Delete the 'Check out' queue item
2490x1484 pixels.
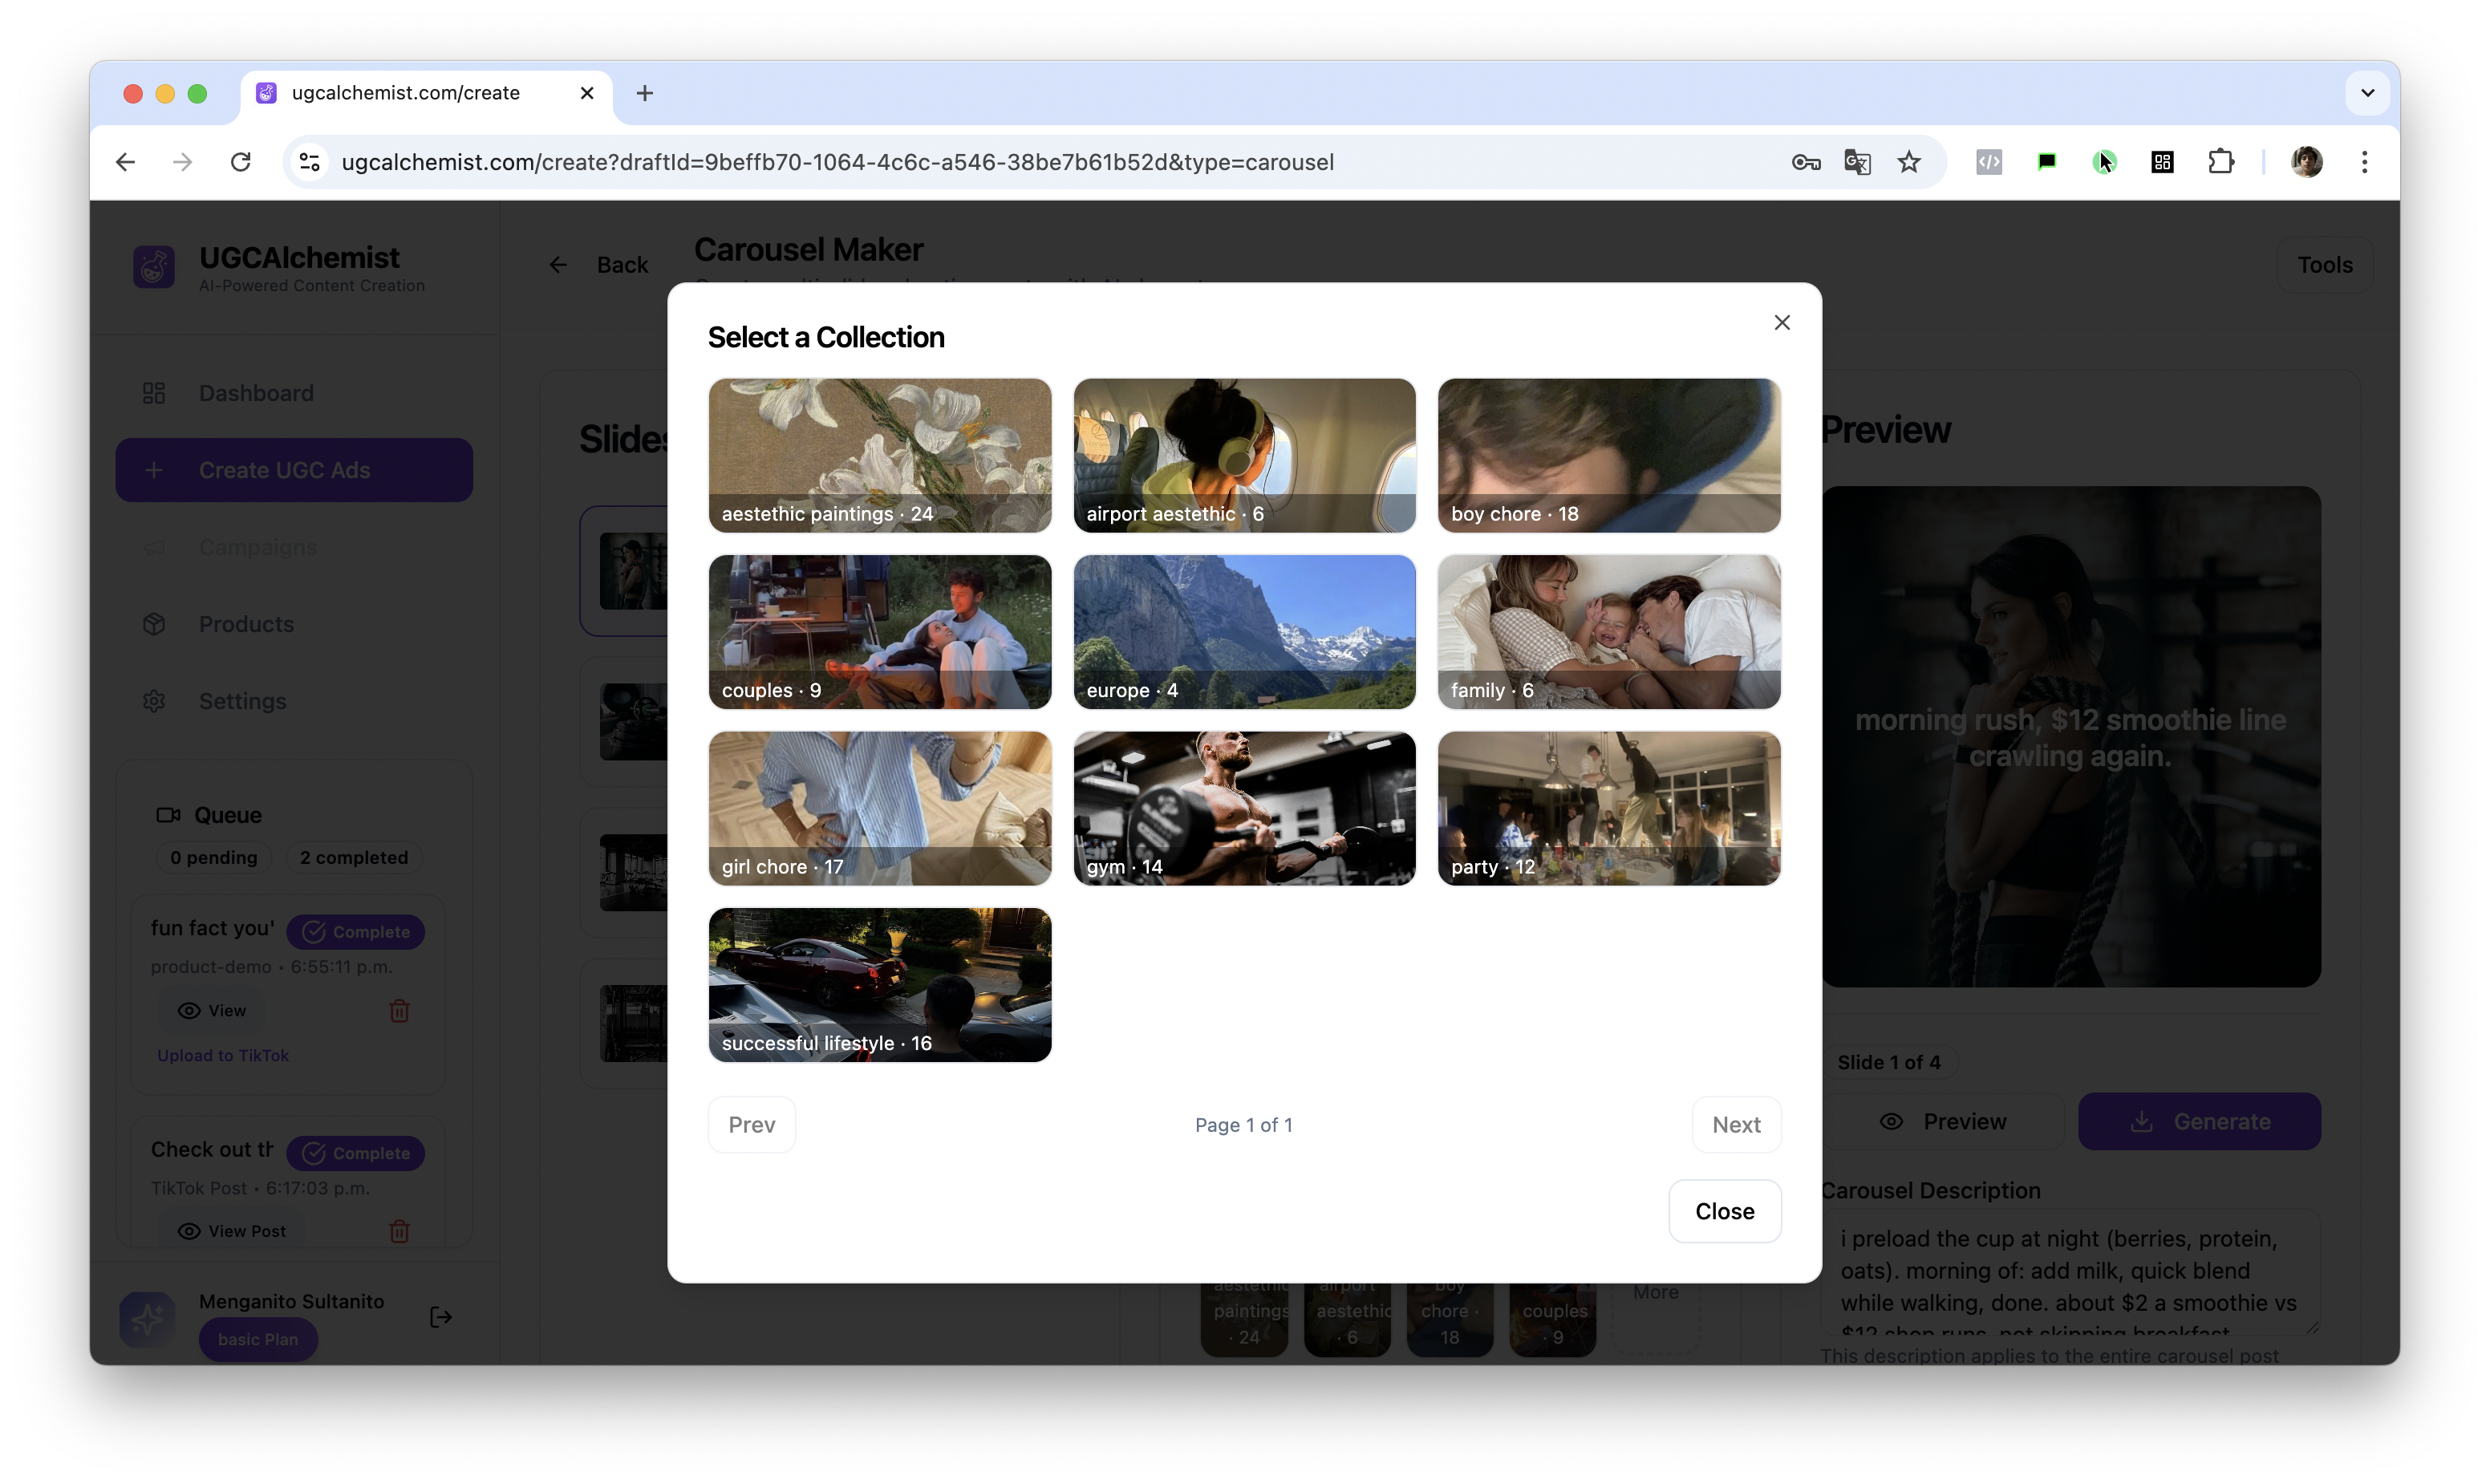point(399,1231)
